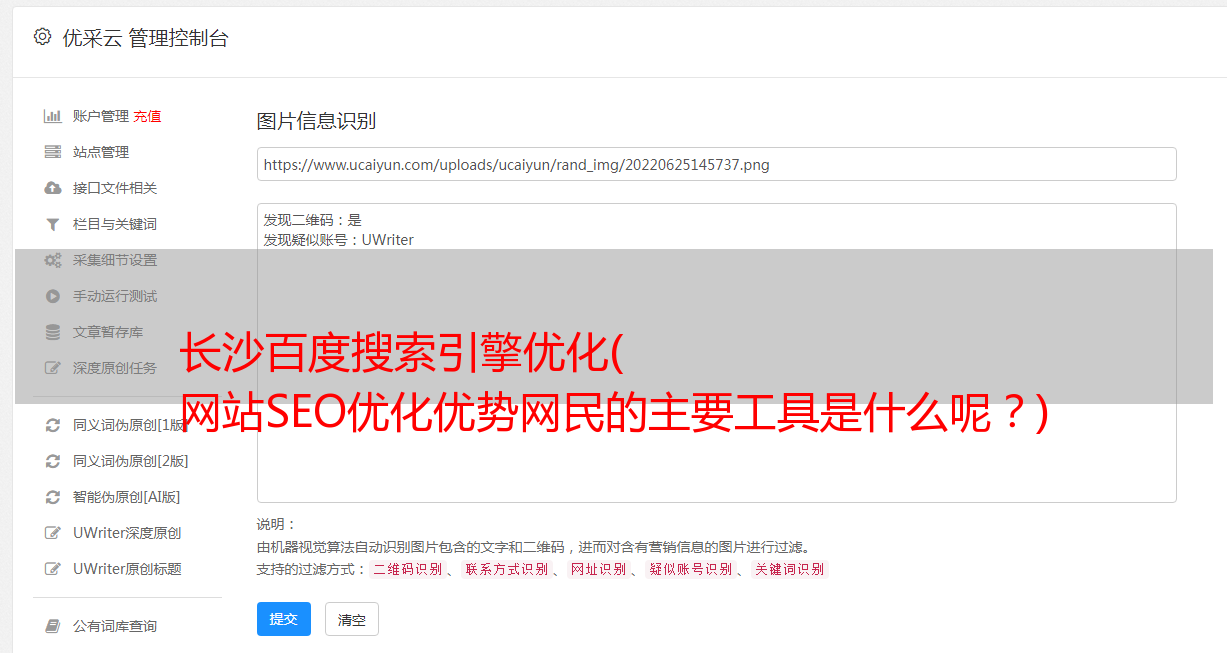Viewport: 1227px width, 653px height.
Task: Click the 优采云 管理控制台 title
Action: coord(145,38)
